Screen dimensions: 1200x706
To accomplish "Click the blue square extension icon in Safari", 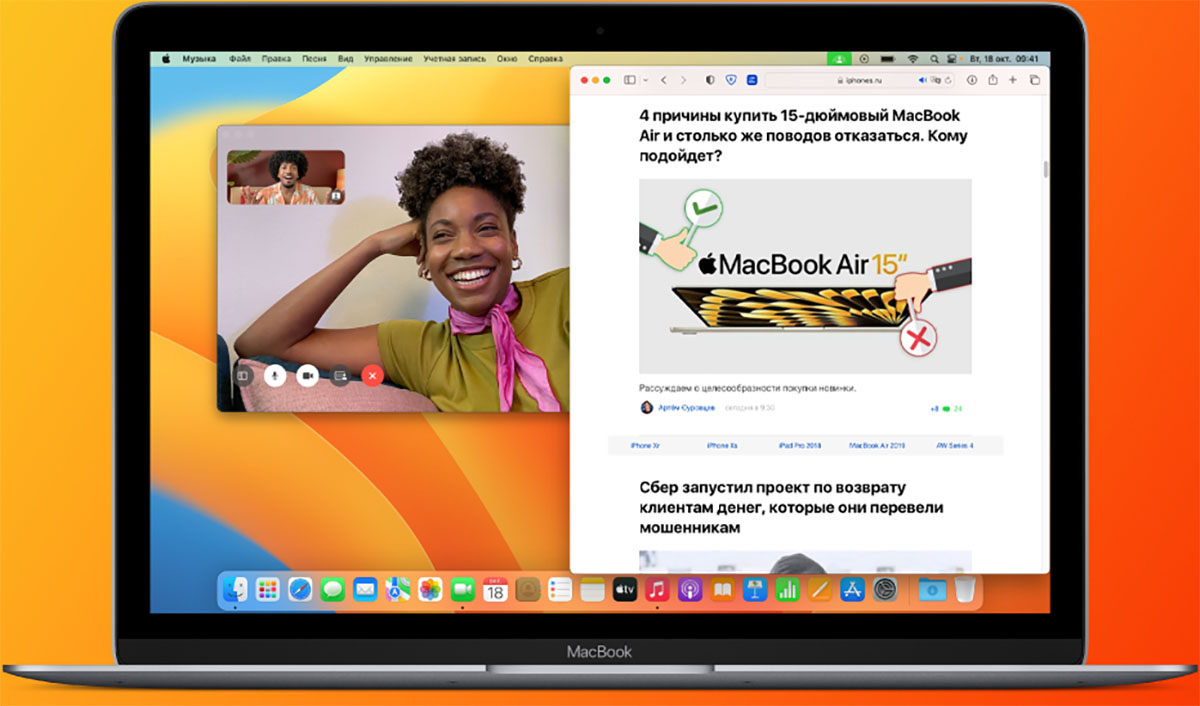I will tap(752, 80).
